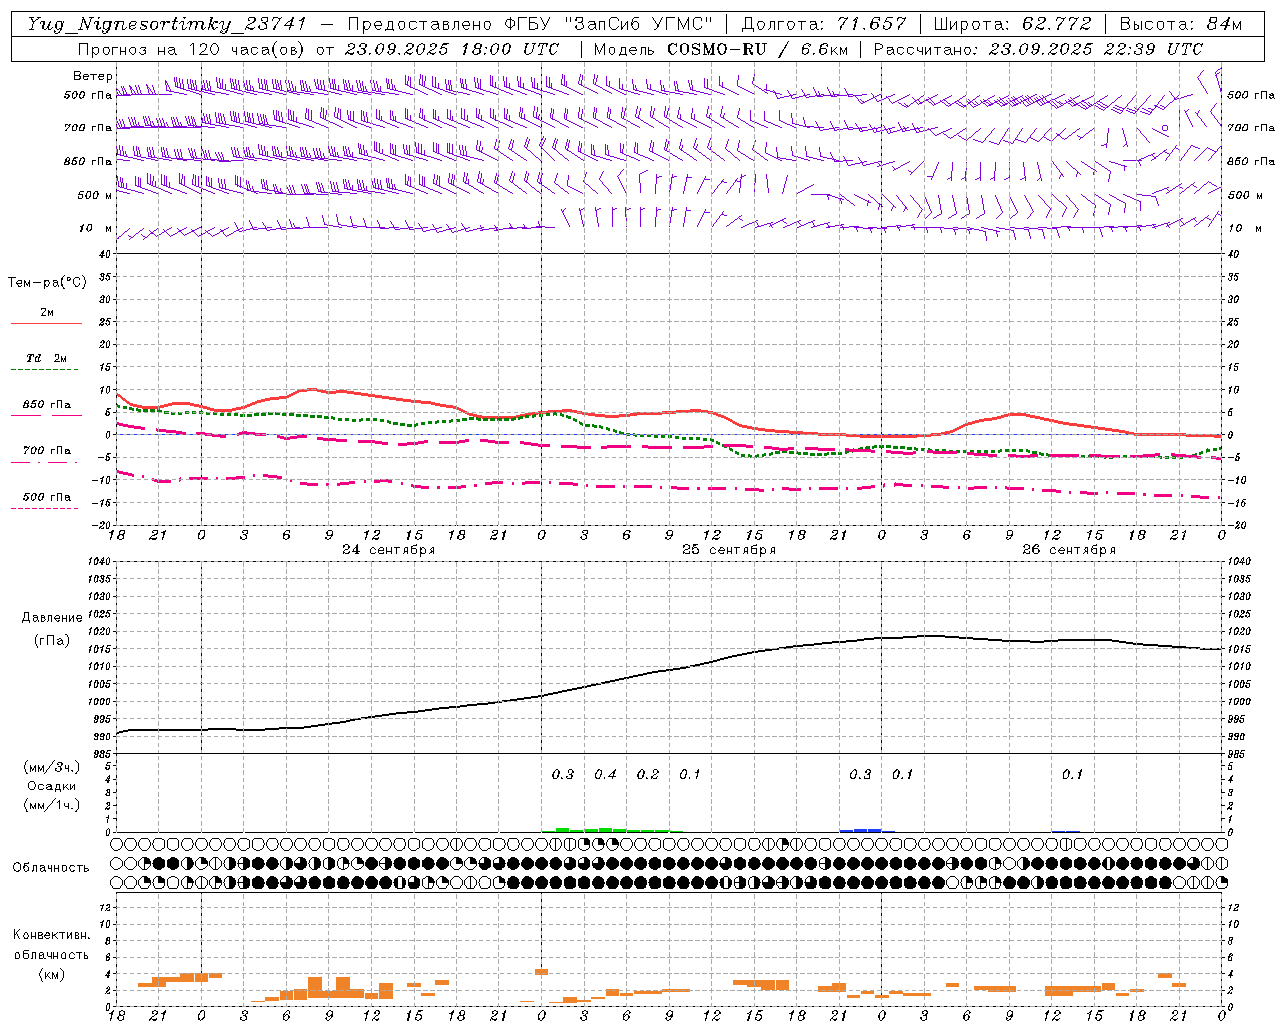Screen dimensions: 1280x1024
Task: Click the (км) unit under облачность
Action: click(x=52, y=974)
